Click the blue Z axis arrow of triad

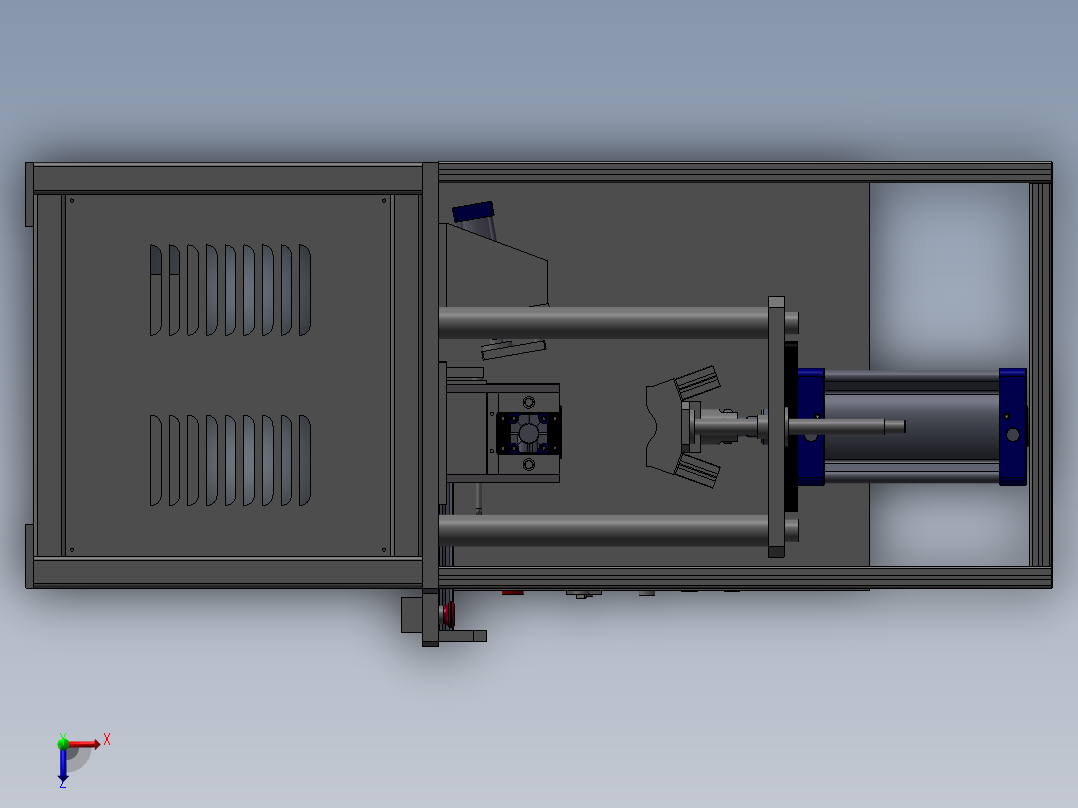pyautogui.click(x=63, y=765)
